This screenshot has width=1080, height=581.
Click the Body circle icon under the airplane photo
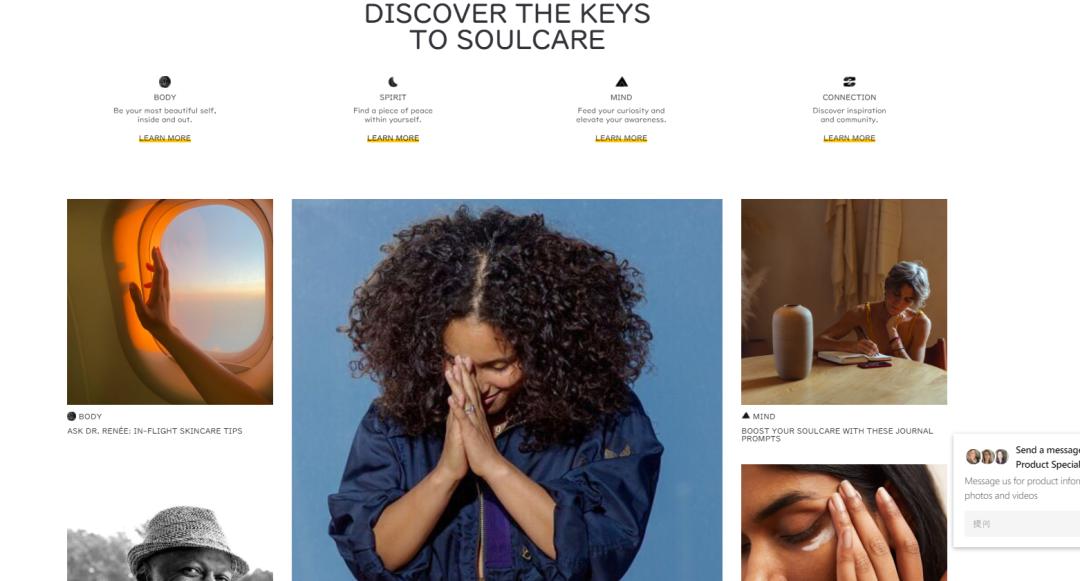(x=71, y=416)
